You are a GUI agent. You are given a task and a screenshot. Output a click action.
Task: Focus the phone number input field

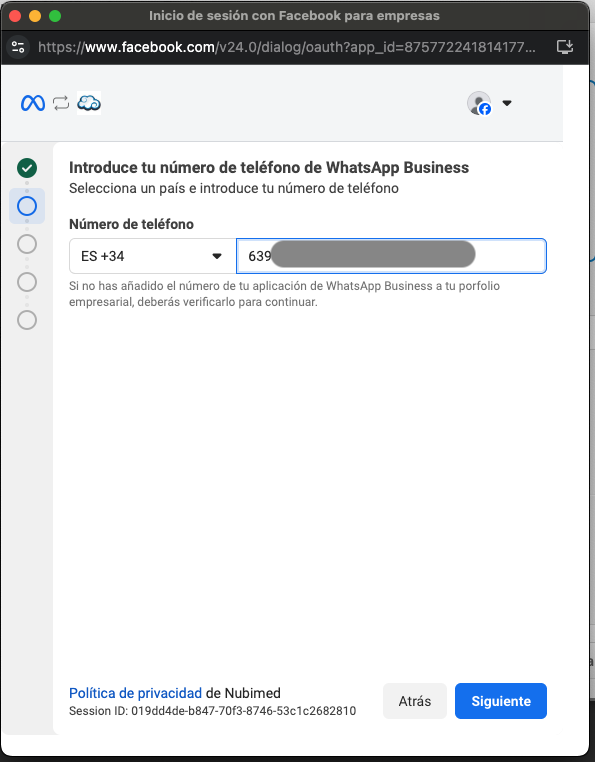coord(391,256)
